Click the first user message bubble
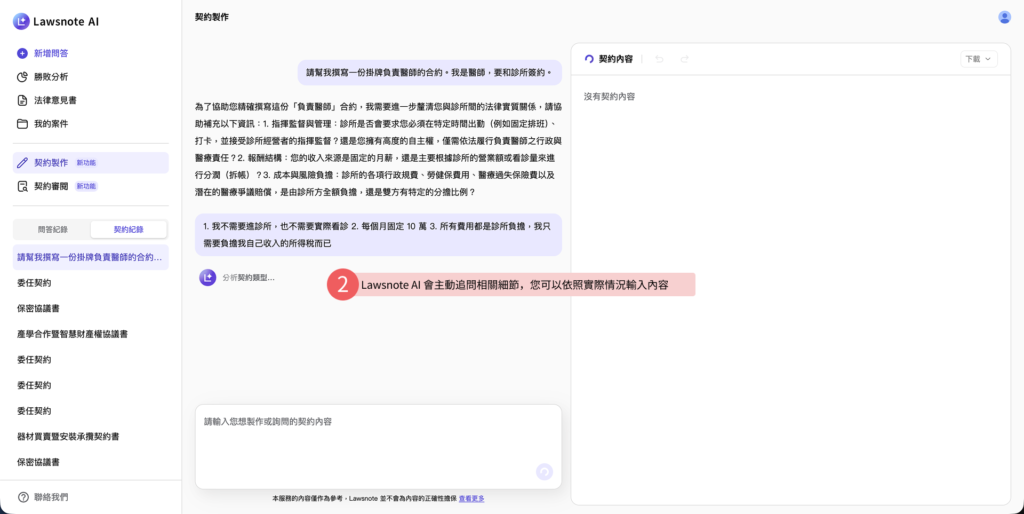1024x514 pixels. (430, 72)
